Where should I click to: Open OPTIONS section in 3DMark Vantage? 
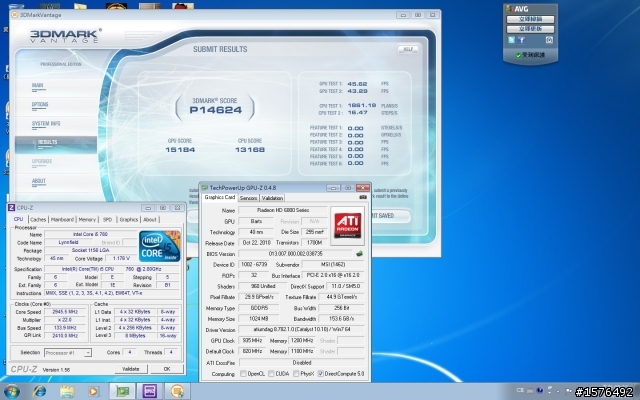tap(40, 104)
